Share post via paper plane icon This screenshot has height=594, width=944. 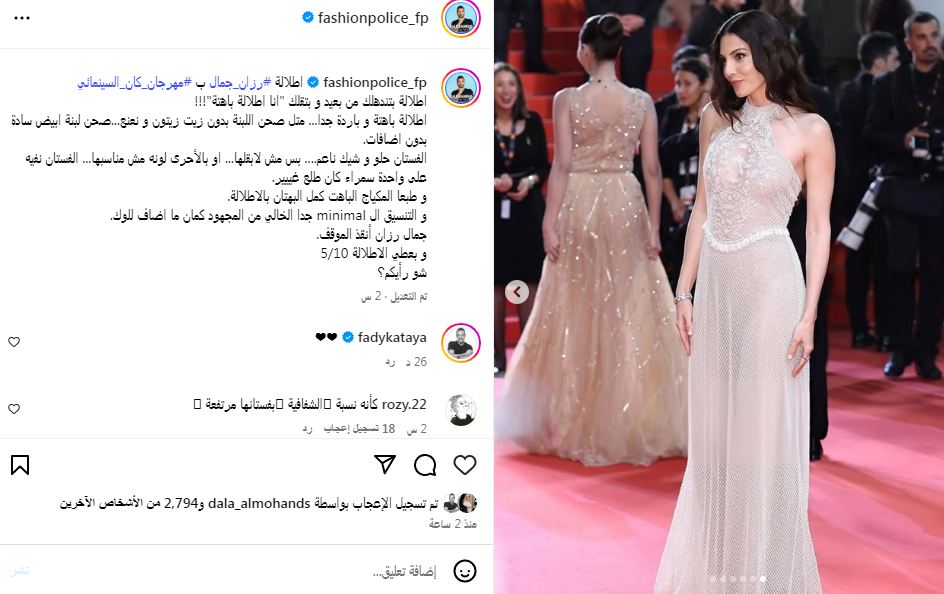[x=385, y=464]
